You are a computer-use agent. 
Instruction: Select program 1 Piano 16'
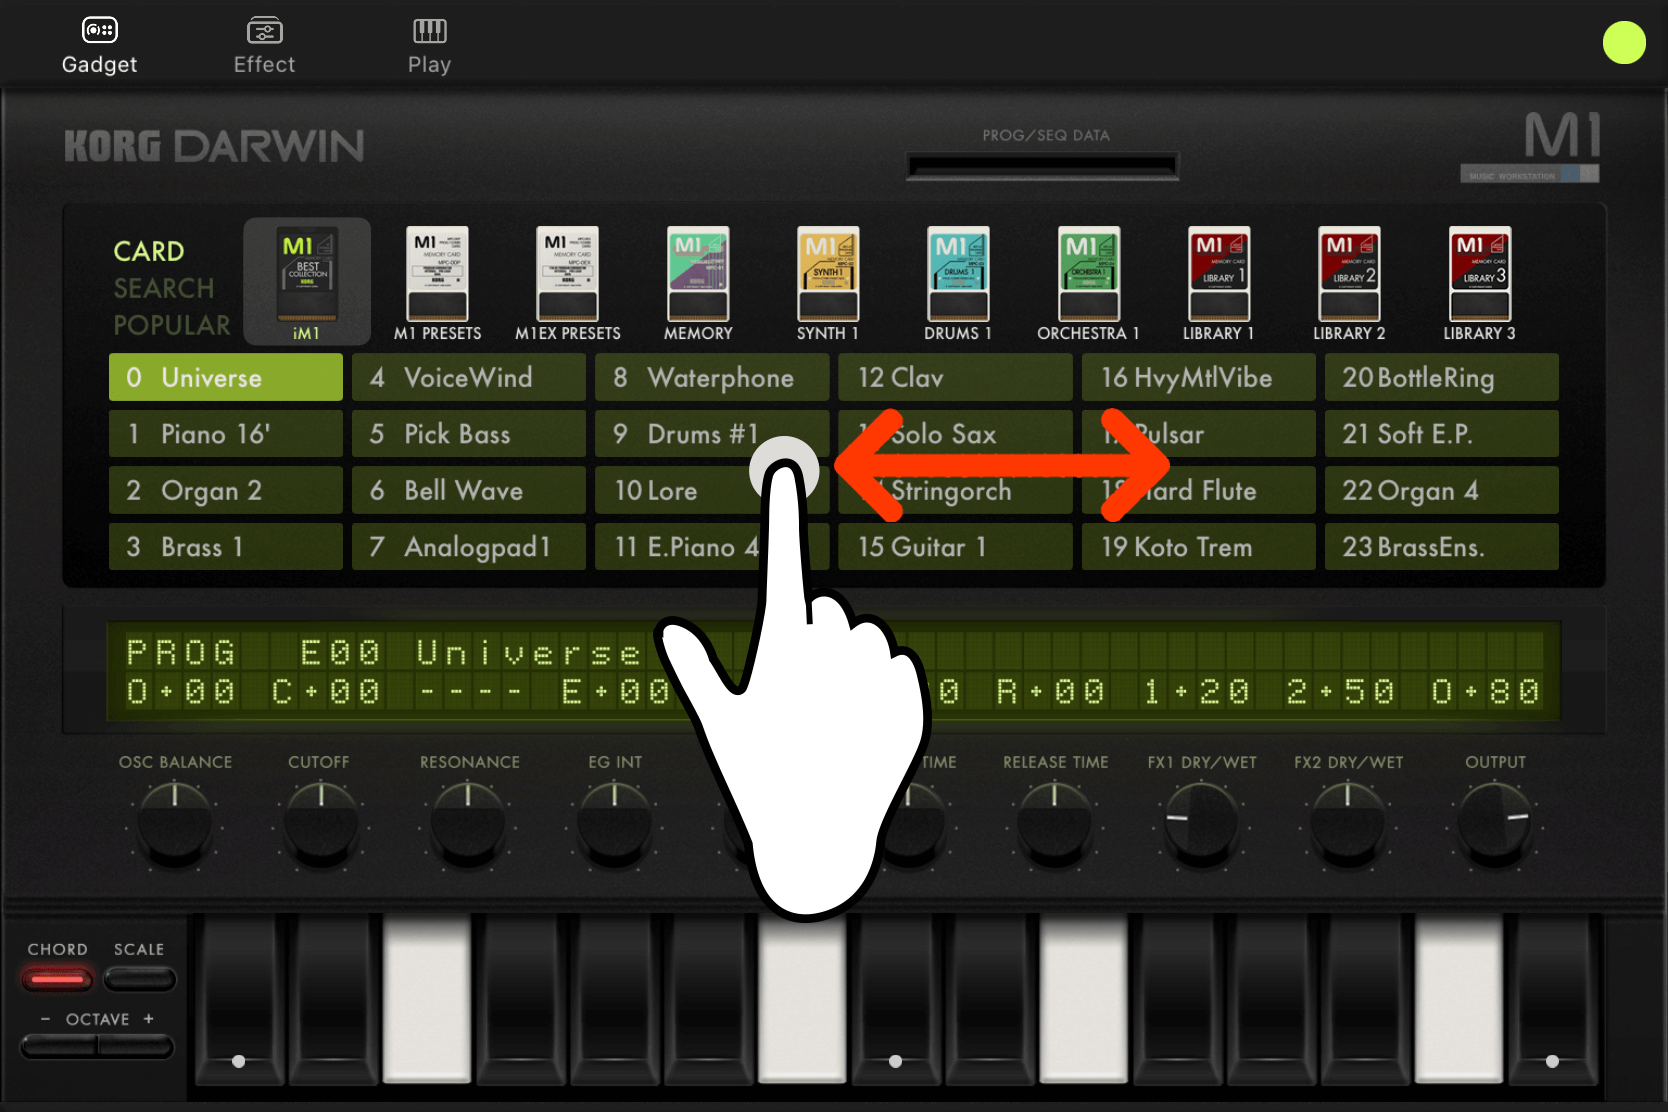(226, 434)
